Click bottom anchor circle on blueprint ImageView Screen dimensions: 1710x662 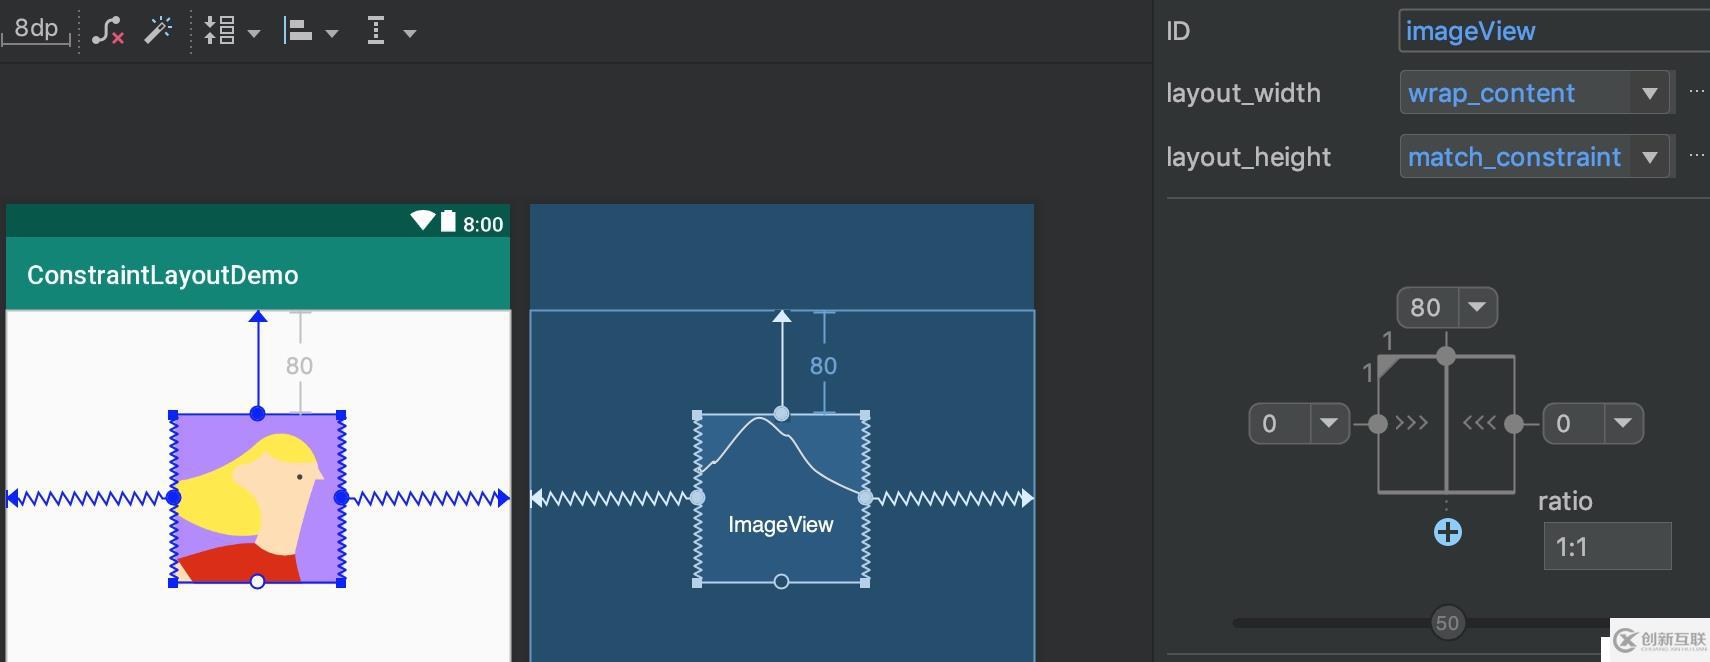click(781, 581)
